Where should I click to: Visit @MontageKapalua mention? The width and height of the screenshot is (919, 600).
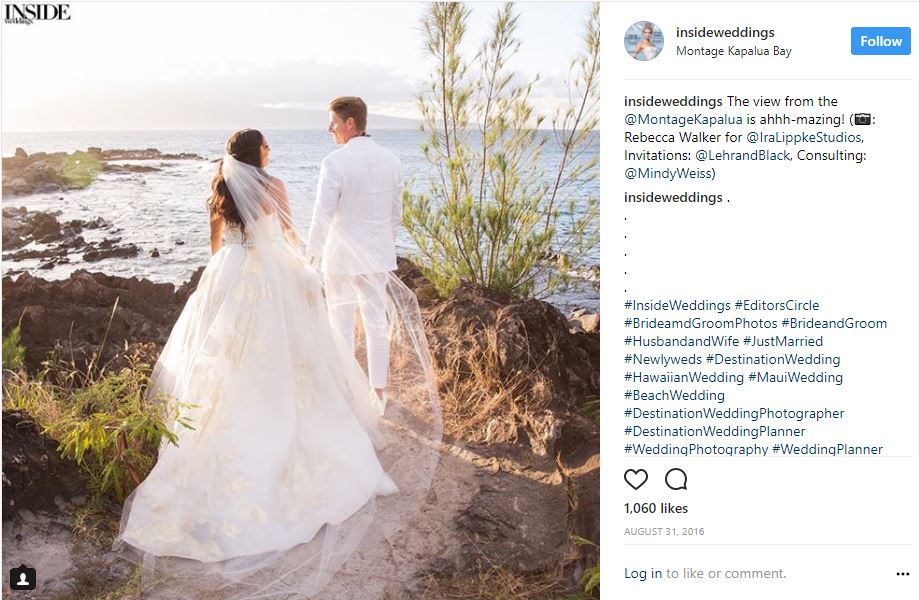[683, 120]
